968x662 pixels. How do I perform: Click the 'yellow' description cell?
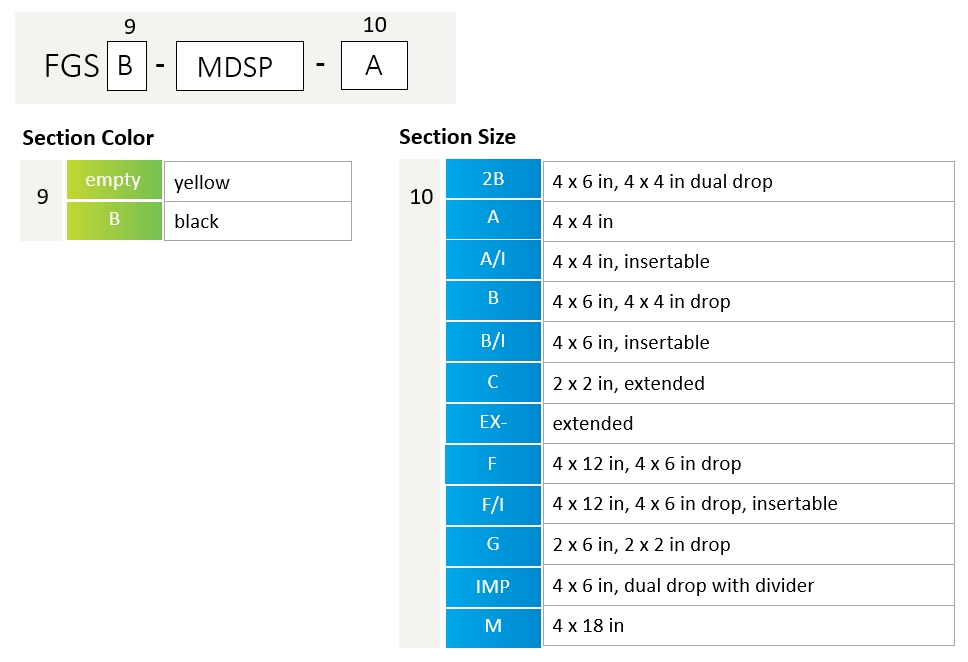point(258,182)
